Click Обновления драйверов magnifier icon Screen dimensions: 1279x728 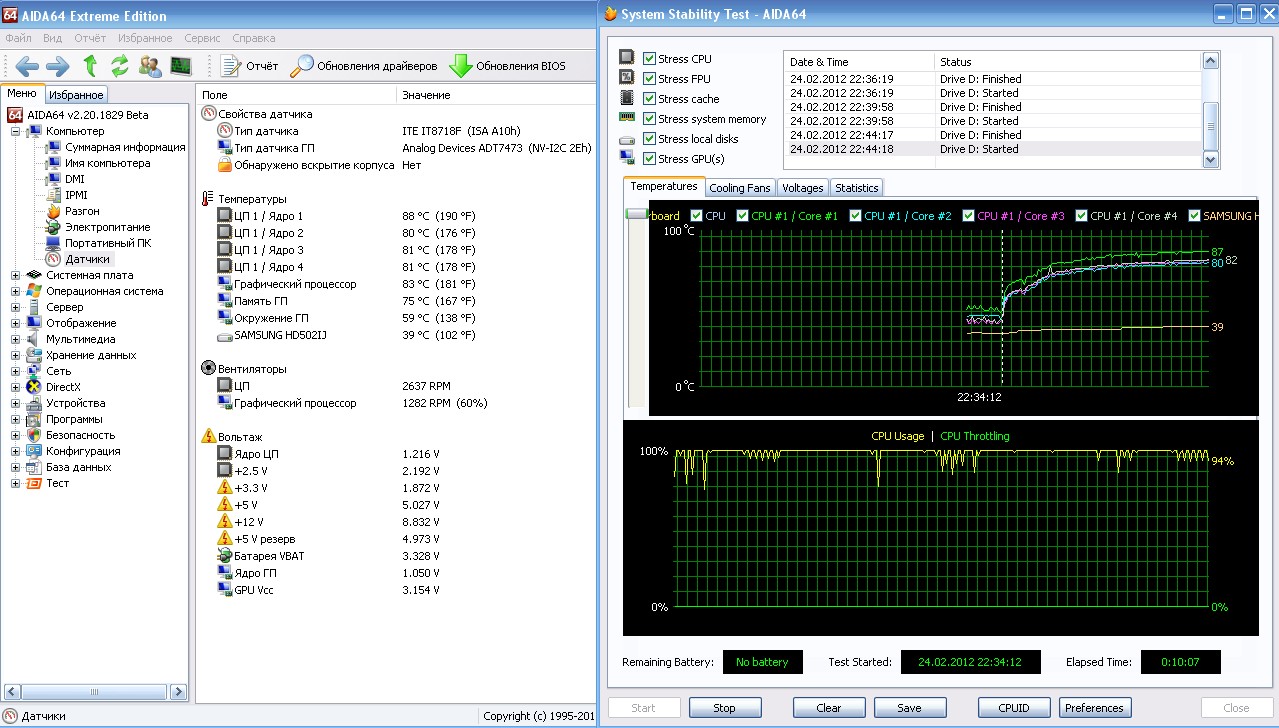[x=301, y=66]
